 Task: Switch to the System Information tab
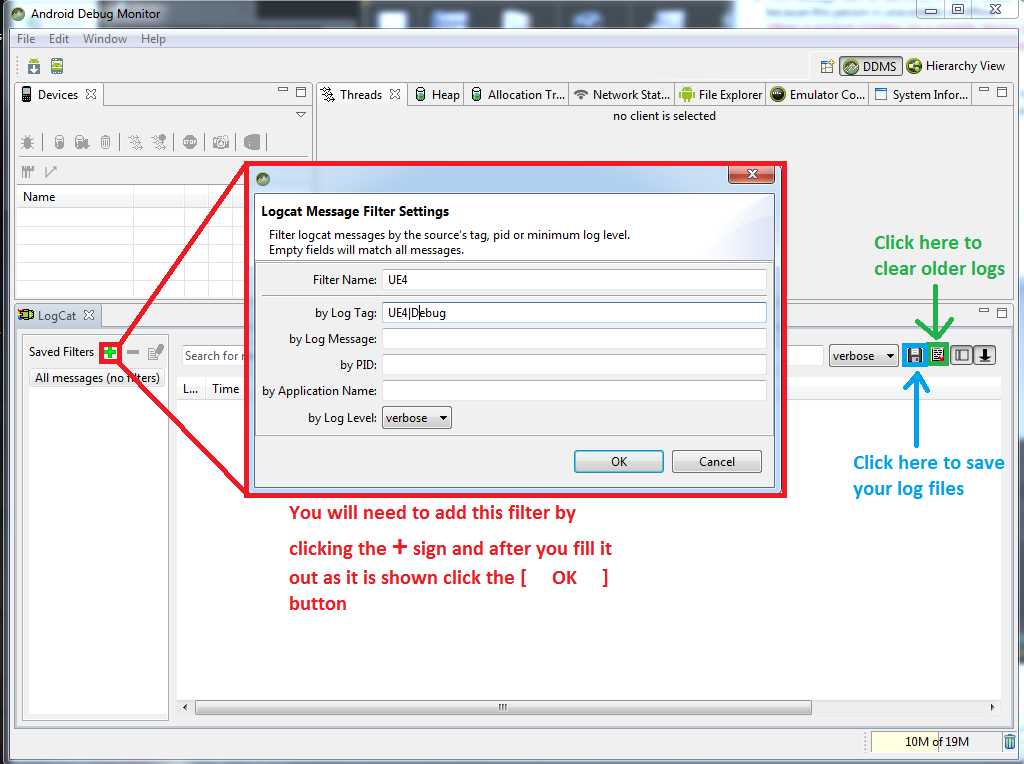[x=921, y=95]
